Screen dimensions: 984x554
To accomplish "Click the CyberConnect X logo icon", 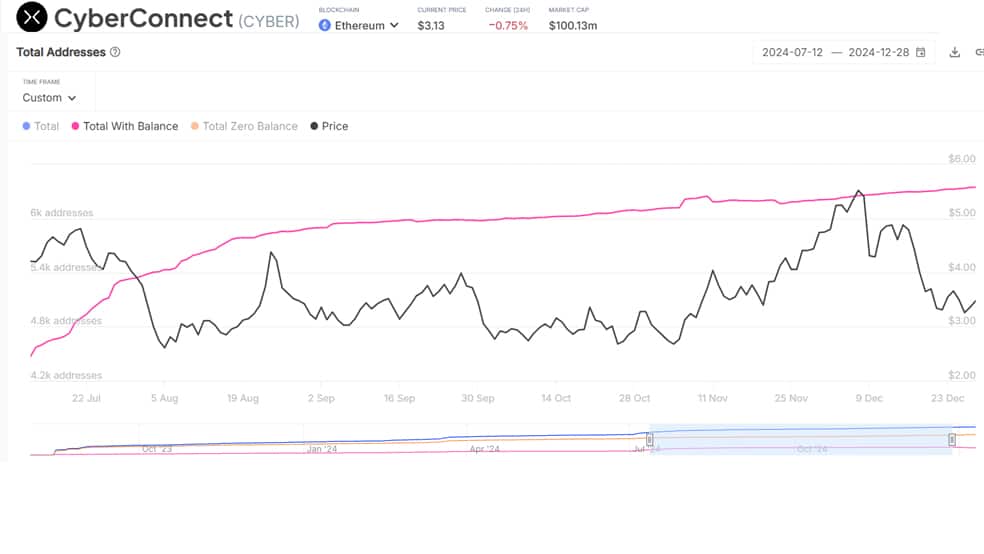I will 32,17.
